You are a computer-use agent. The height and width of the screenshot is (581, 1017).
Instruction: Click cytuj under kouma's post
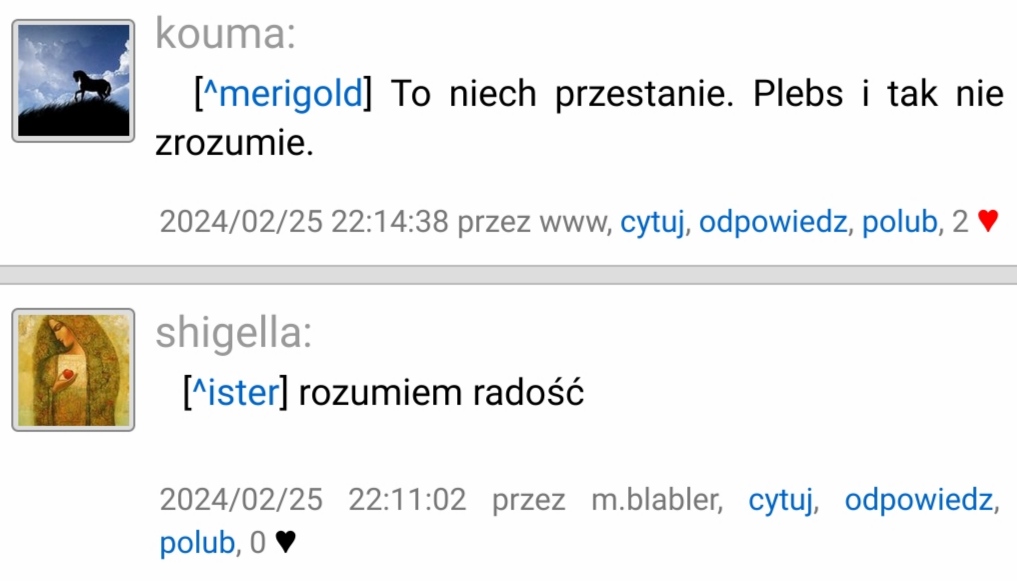point(652,222)
